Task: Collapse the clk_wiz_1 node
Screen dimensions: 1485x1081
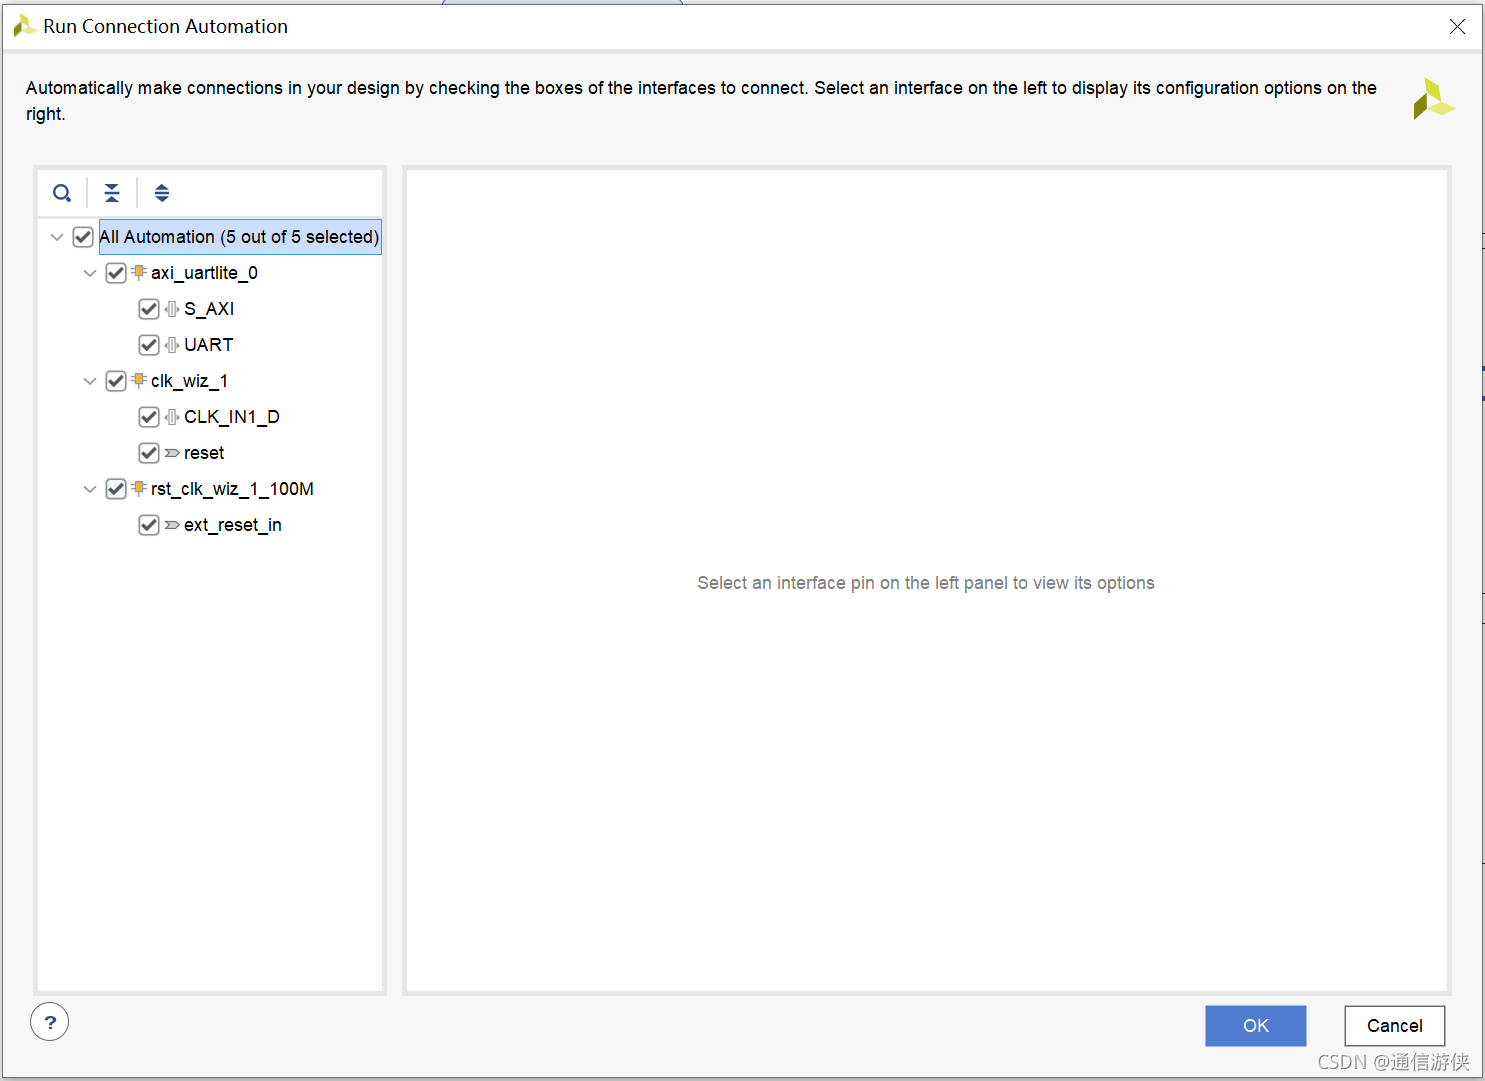Action: point(90,381)
